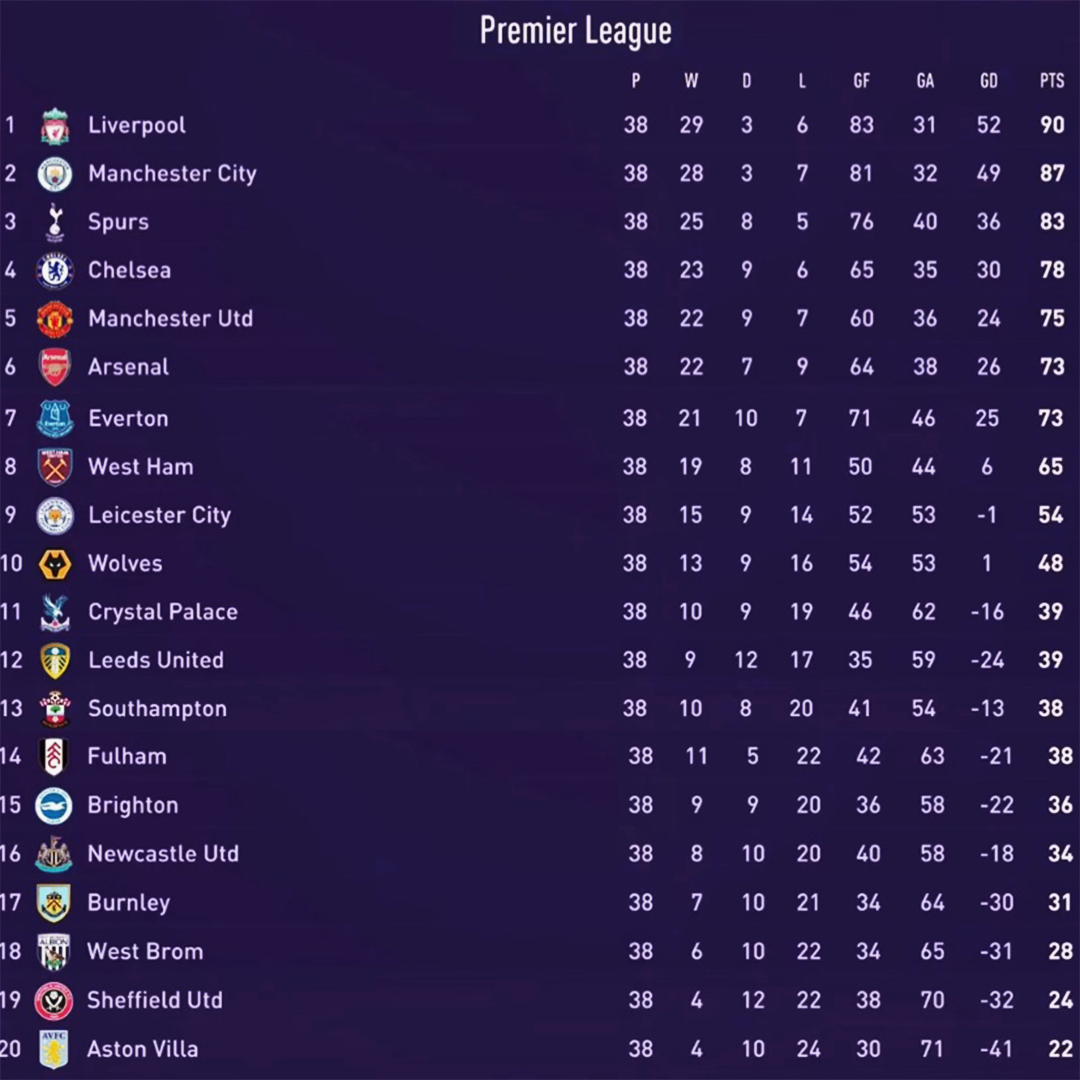Select the Chelsea club badge
Viewport: 1080px width, 1080px height.
click(54, 270)
